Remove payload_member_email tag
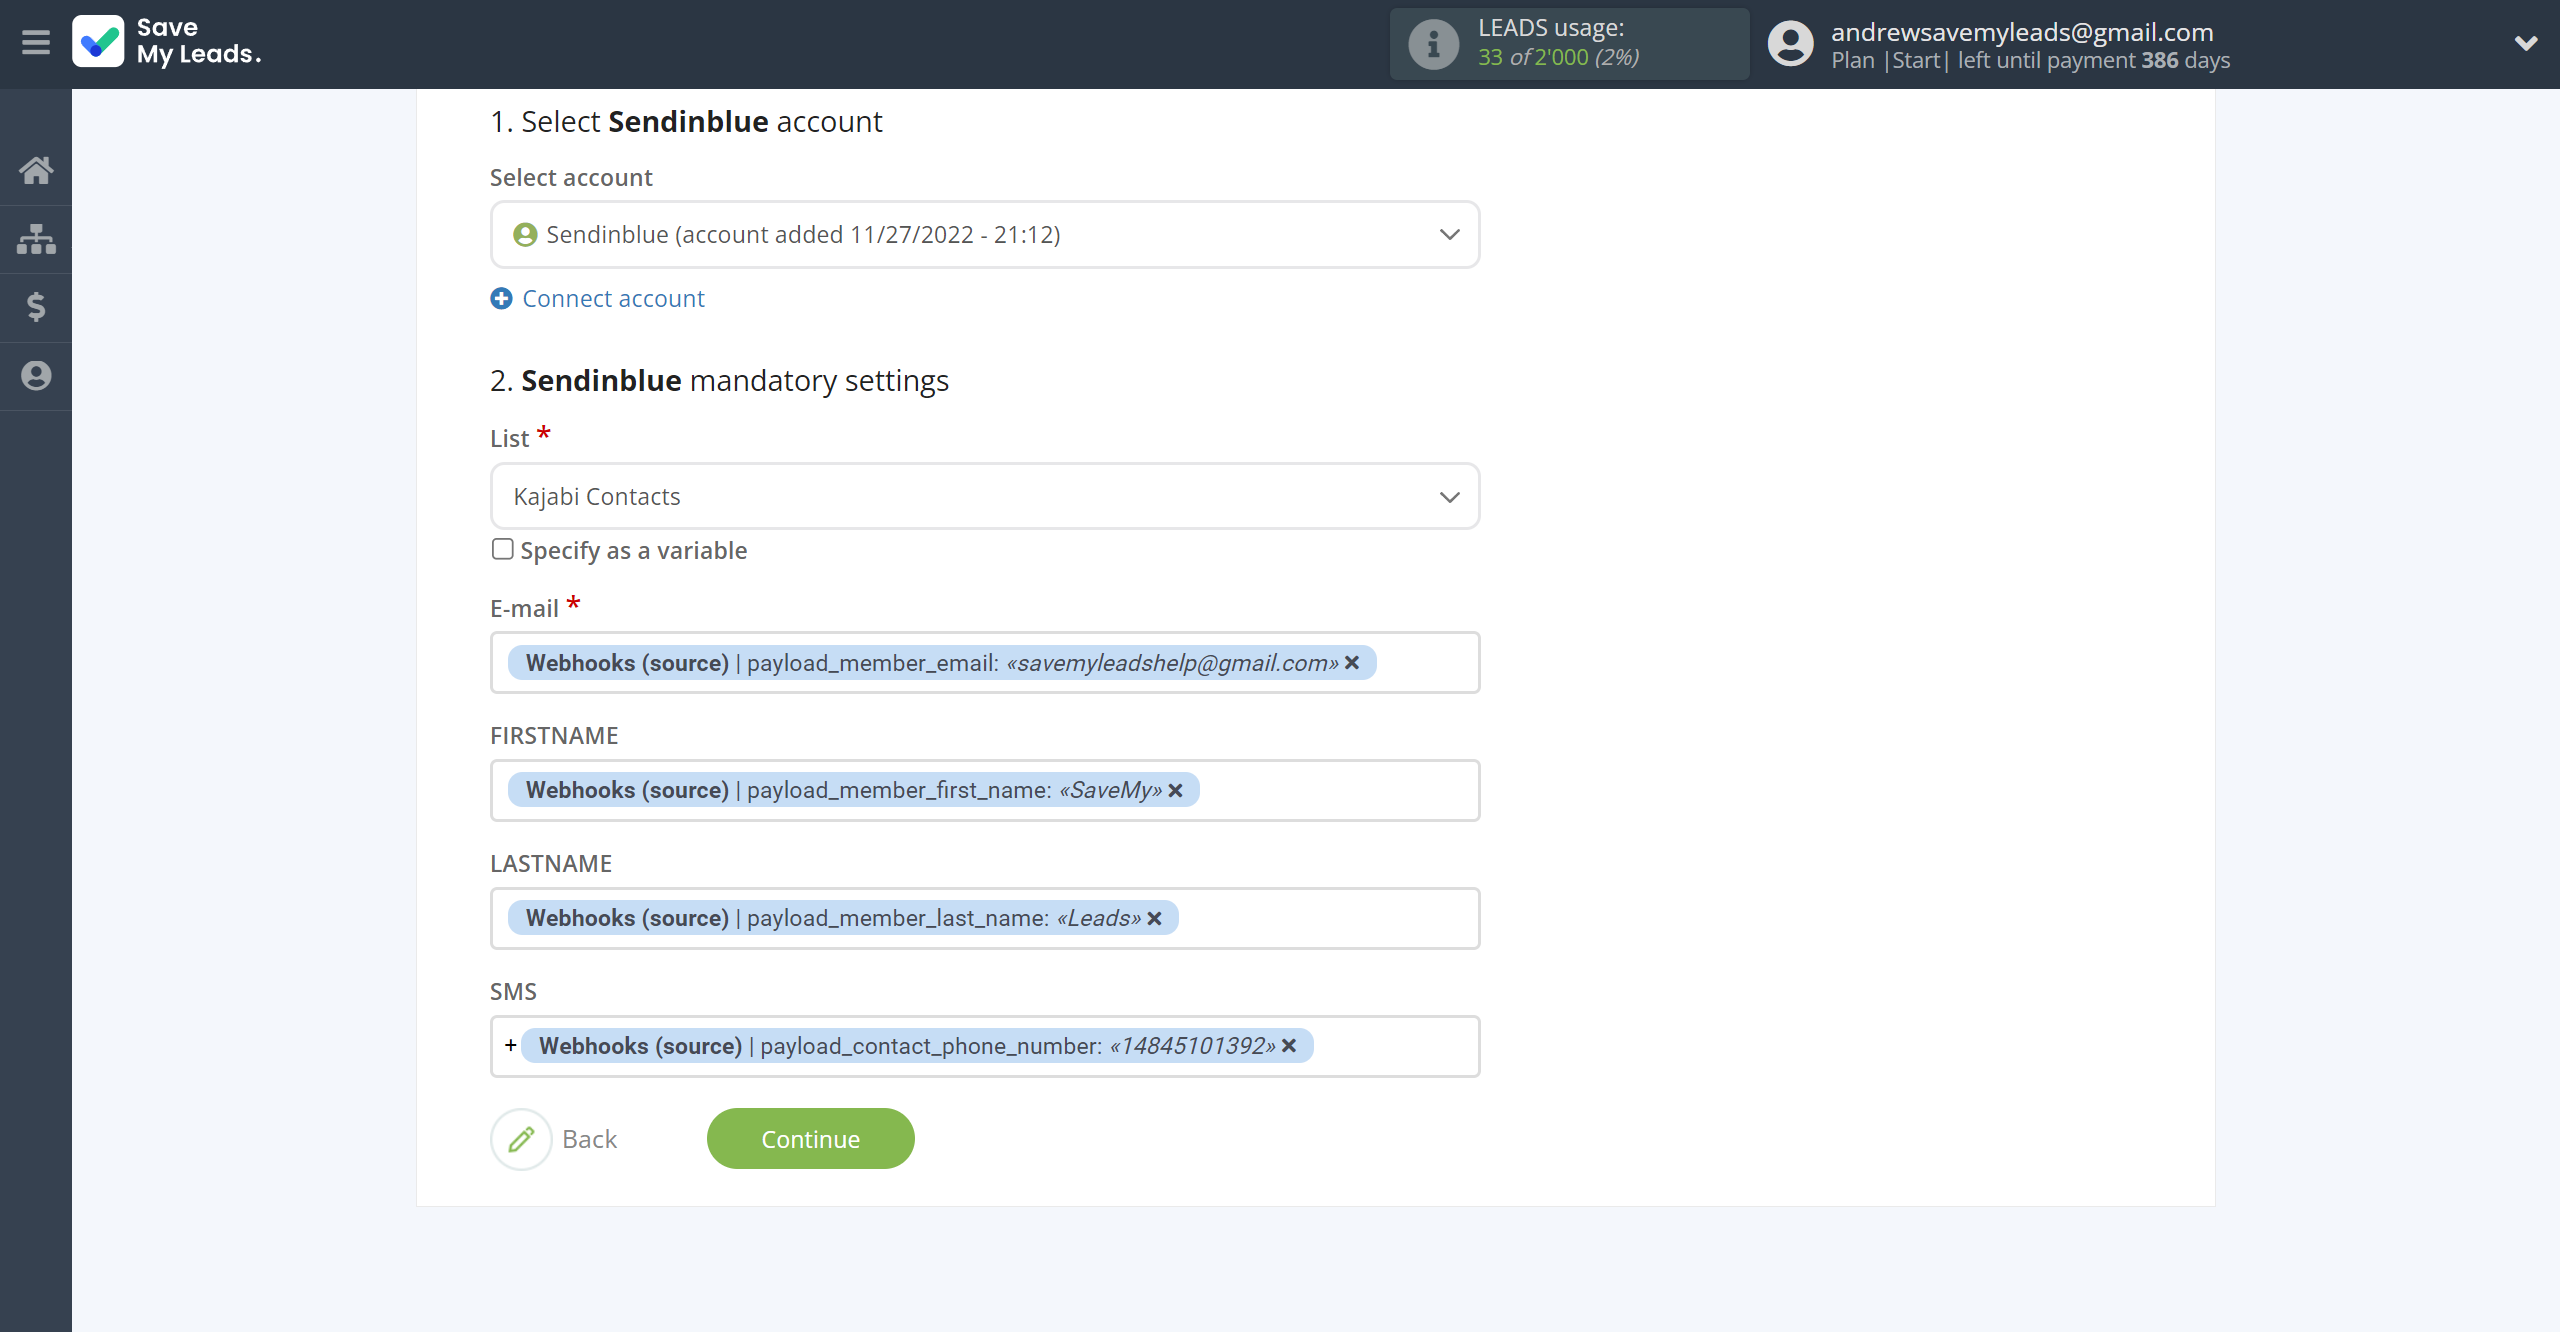Image resolution: width=2560 pixels, height=1332 pixels. click(x=1352, y=663)
